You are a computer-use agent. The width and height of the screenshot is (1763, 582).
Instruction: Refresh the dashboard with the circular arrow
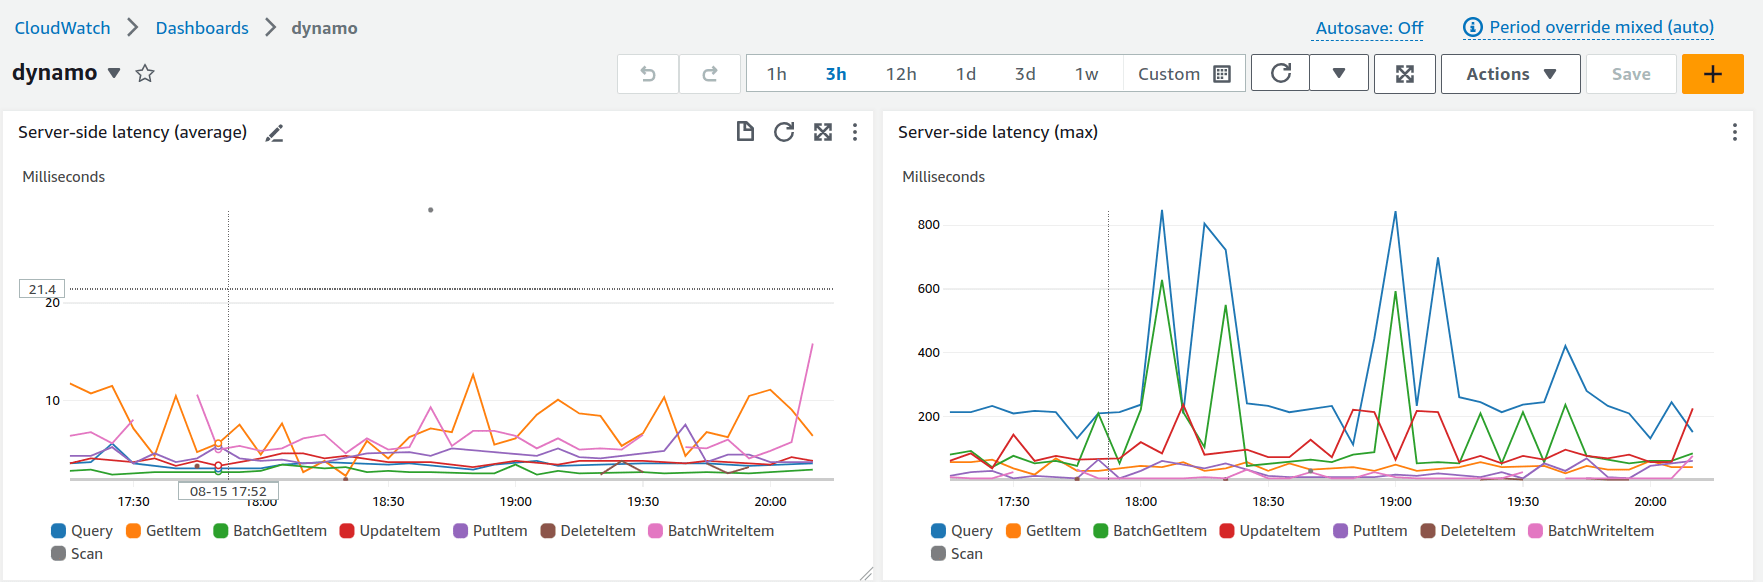coord(1281,73)
